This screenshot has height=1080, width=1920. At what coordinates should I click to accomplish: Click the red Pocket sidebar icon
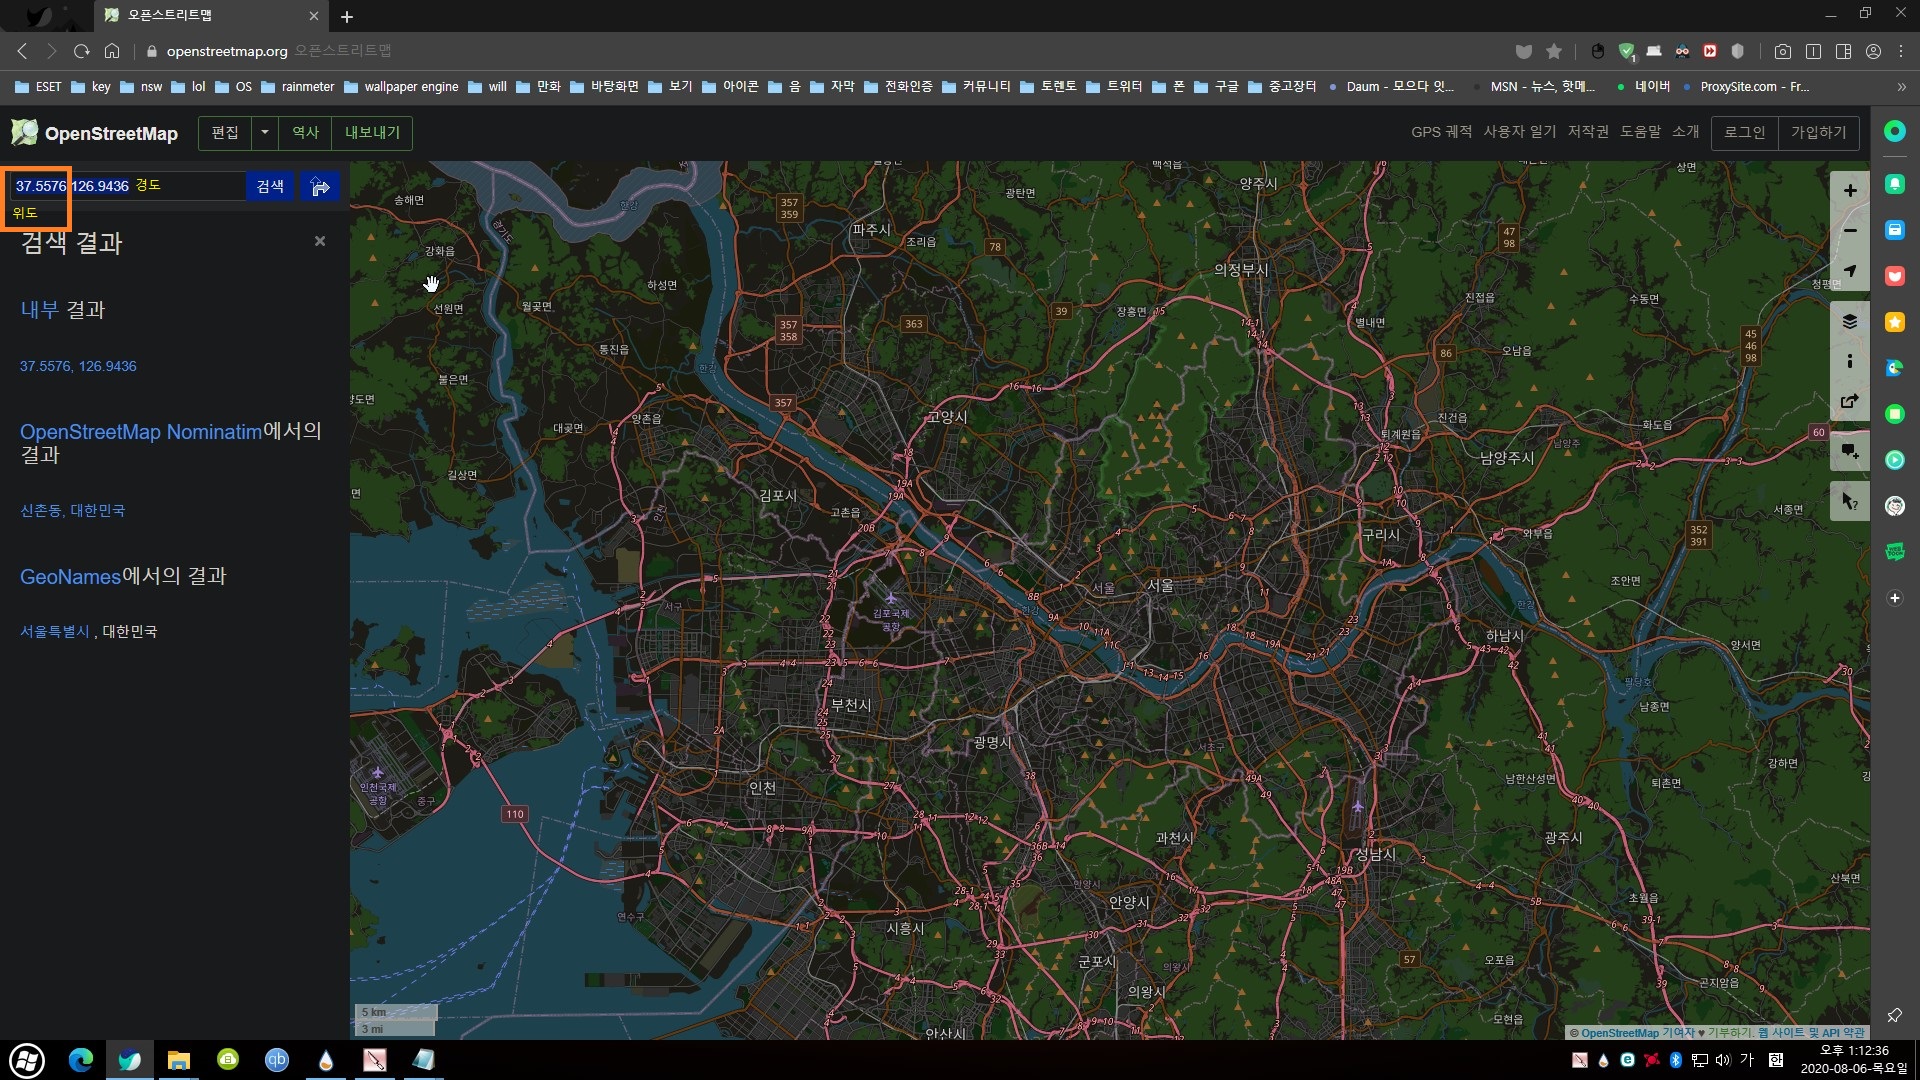pos(1895,276)
